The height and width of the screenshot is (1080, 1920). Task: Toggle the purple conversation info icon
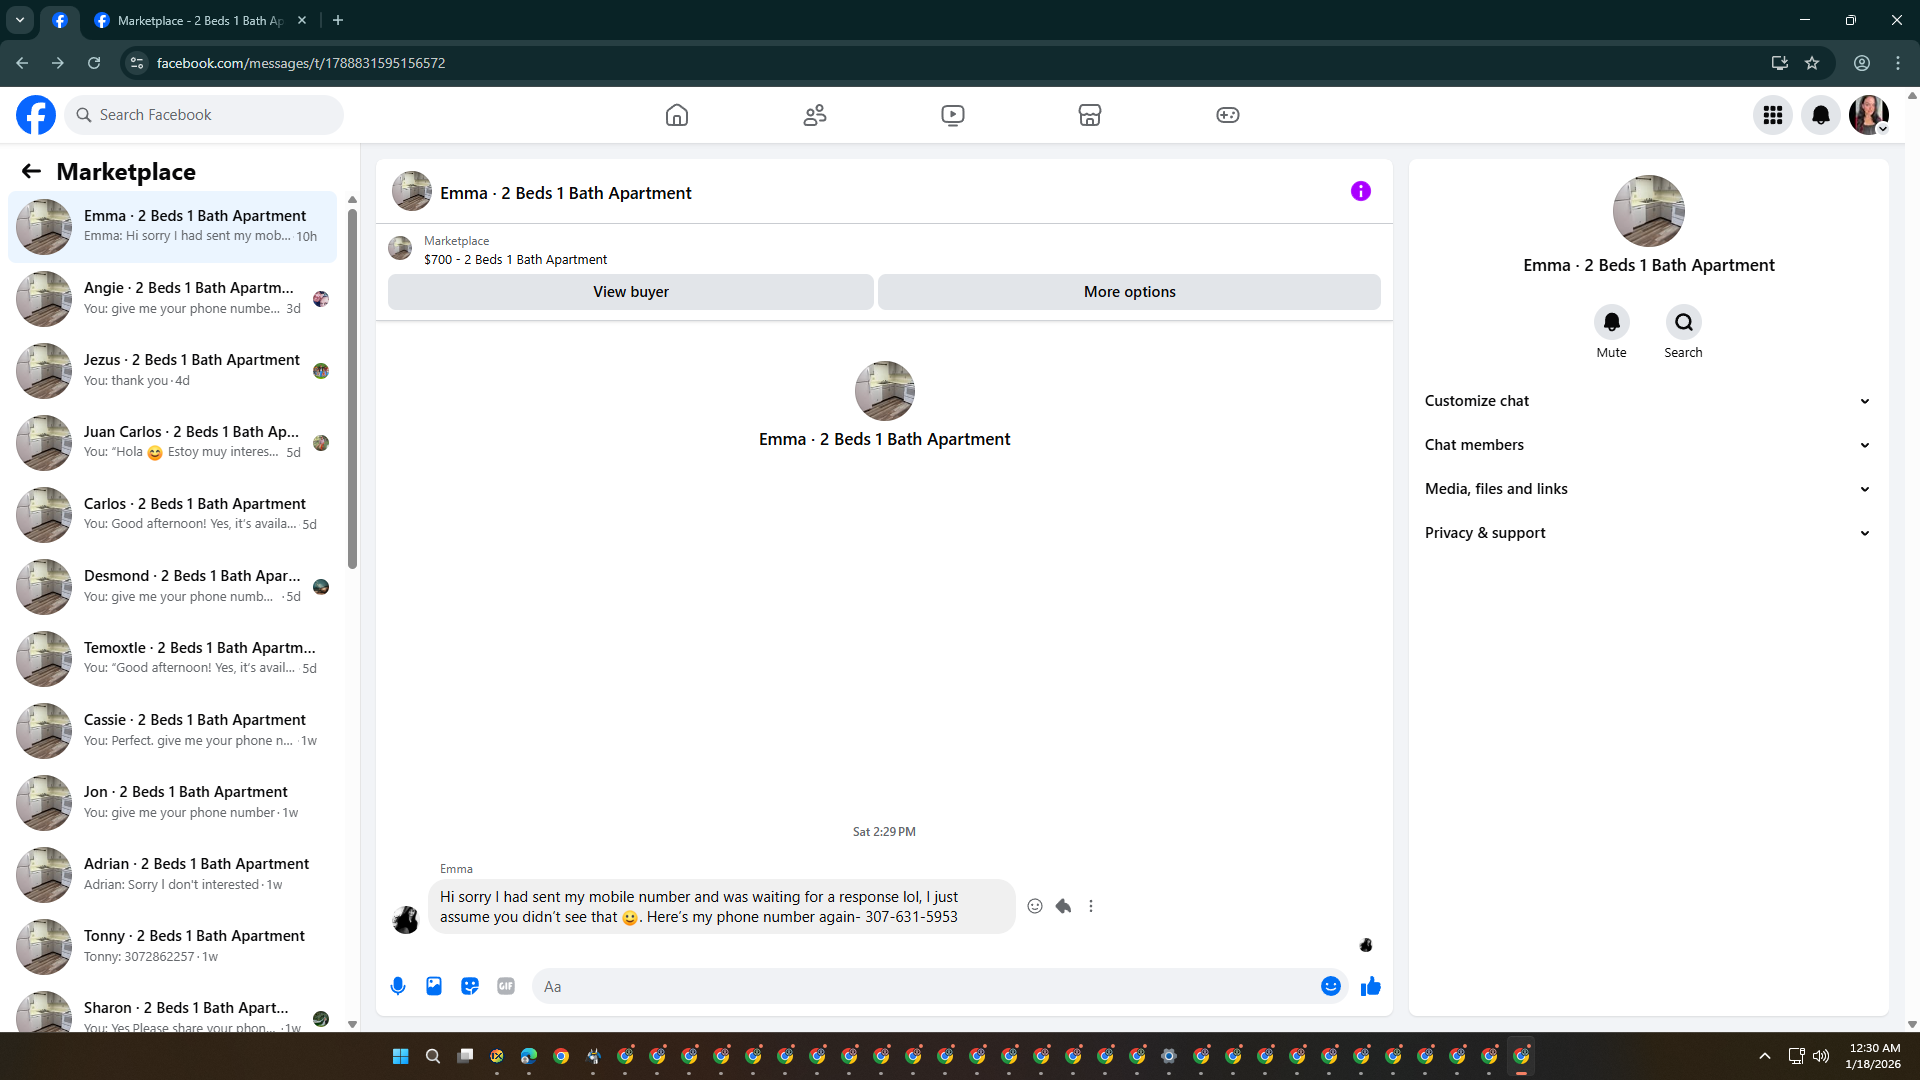1360,191
